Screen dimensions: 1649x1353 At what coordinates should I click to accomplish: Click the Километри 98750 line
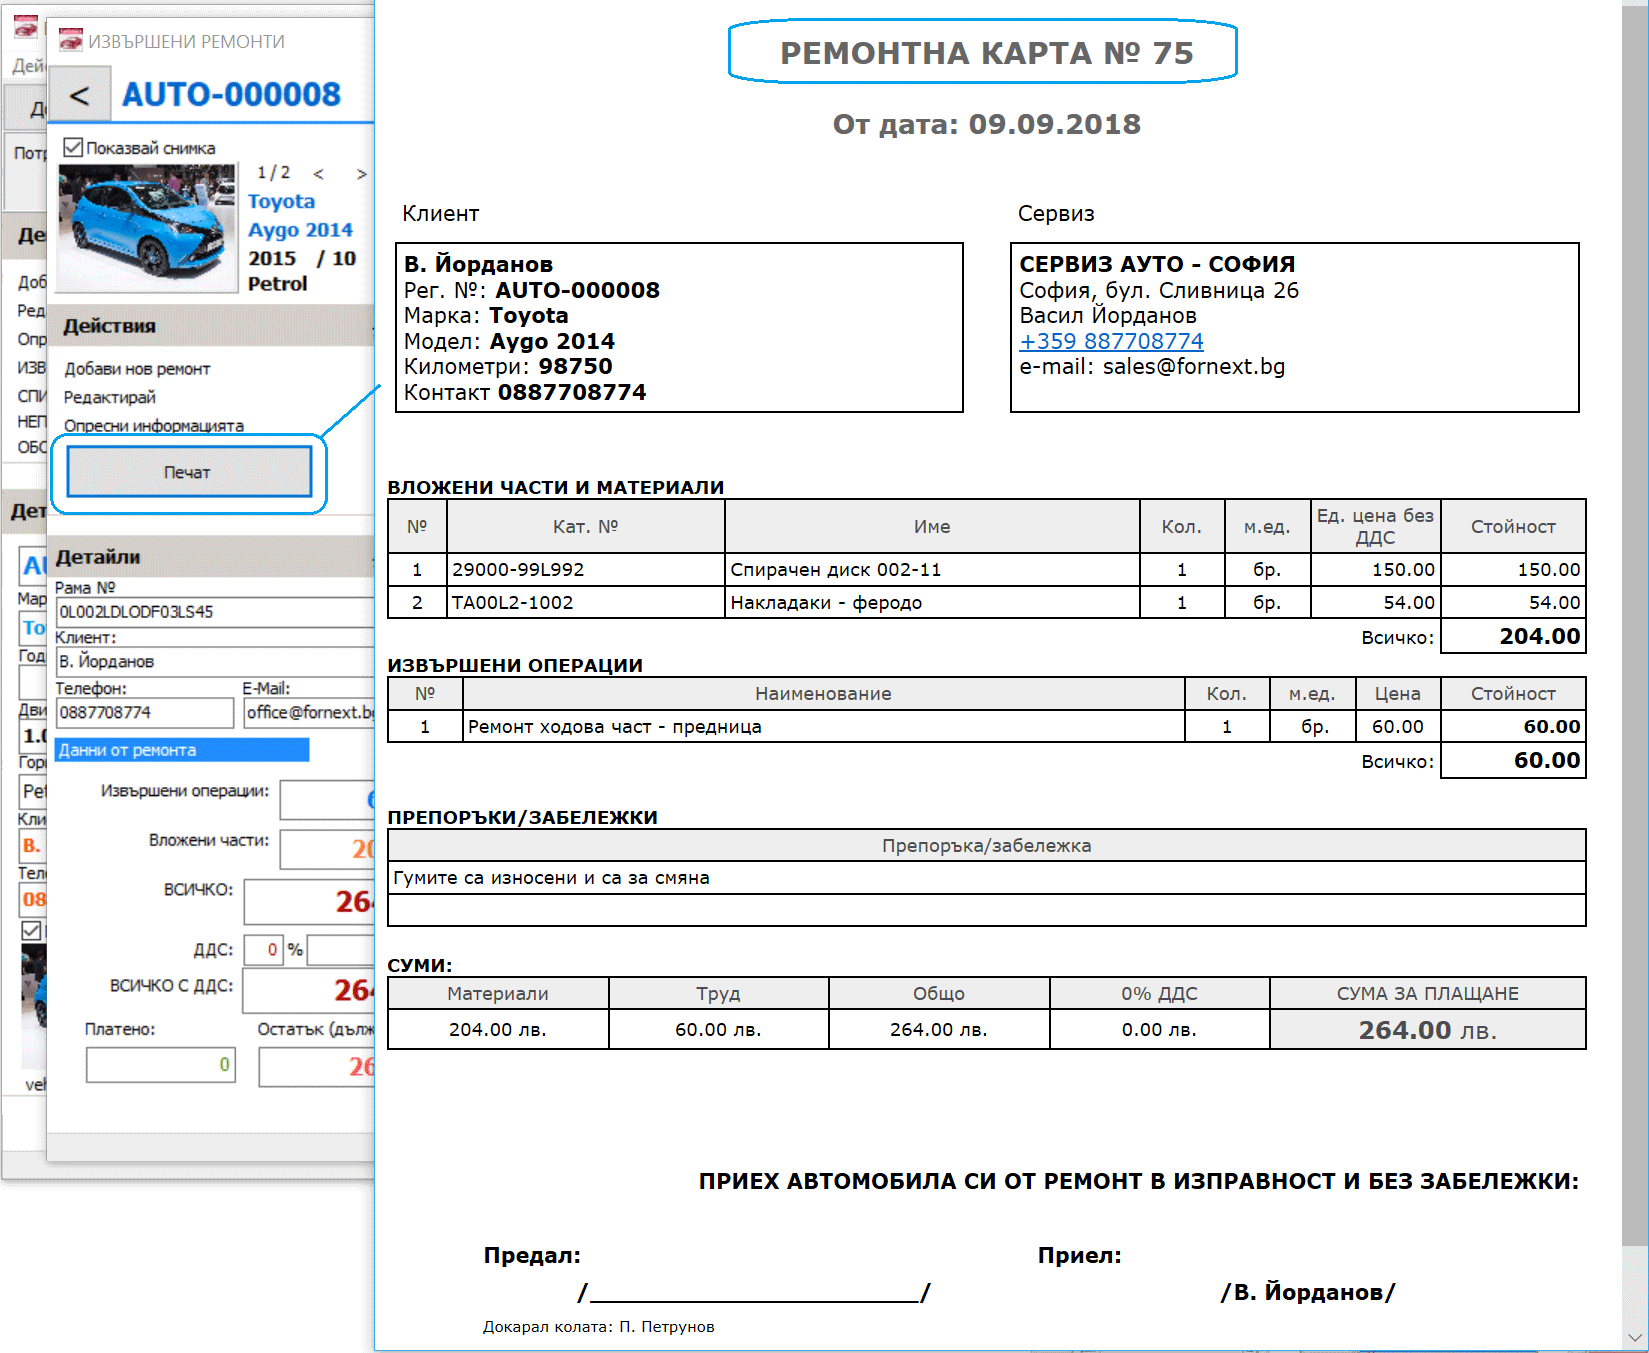tap(508, 366)
